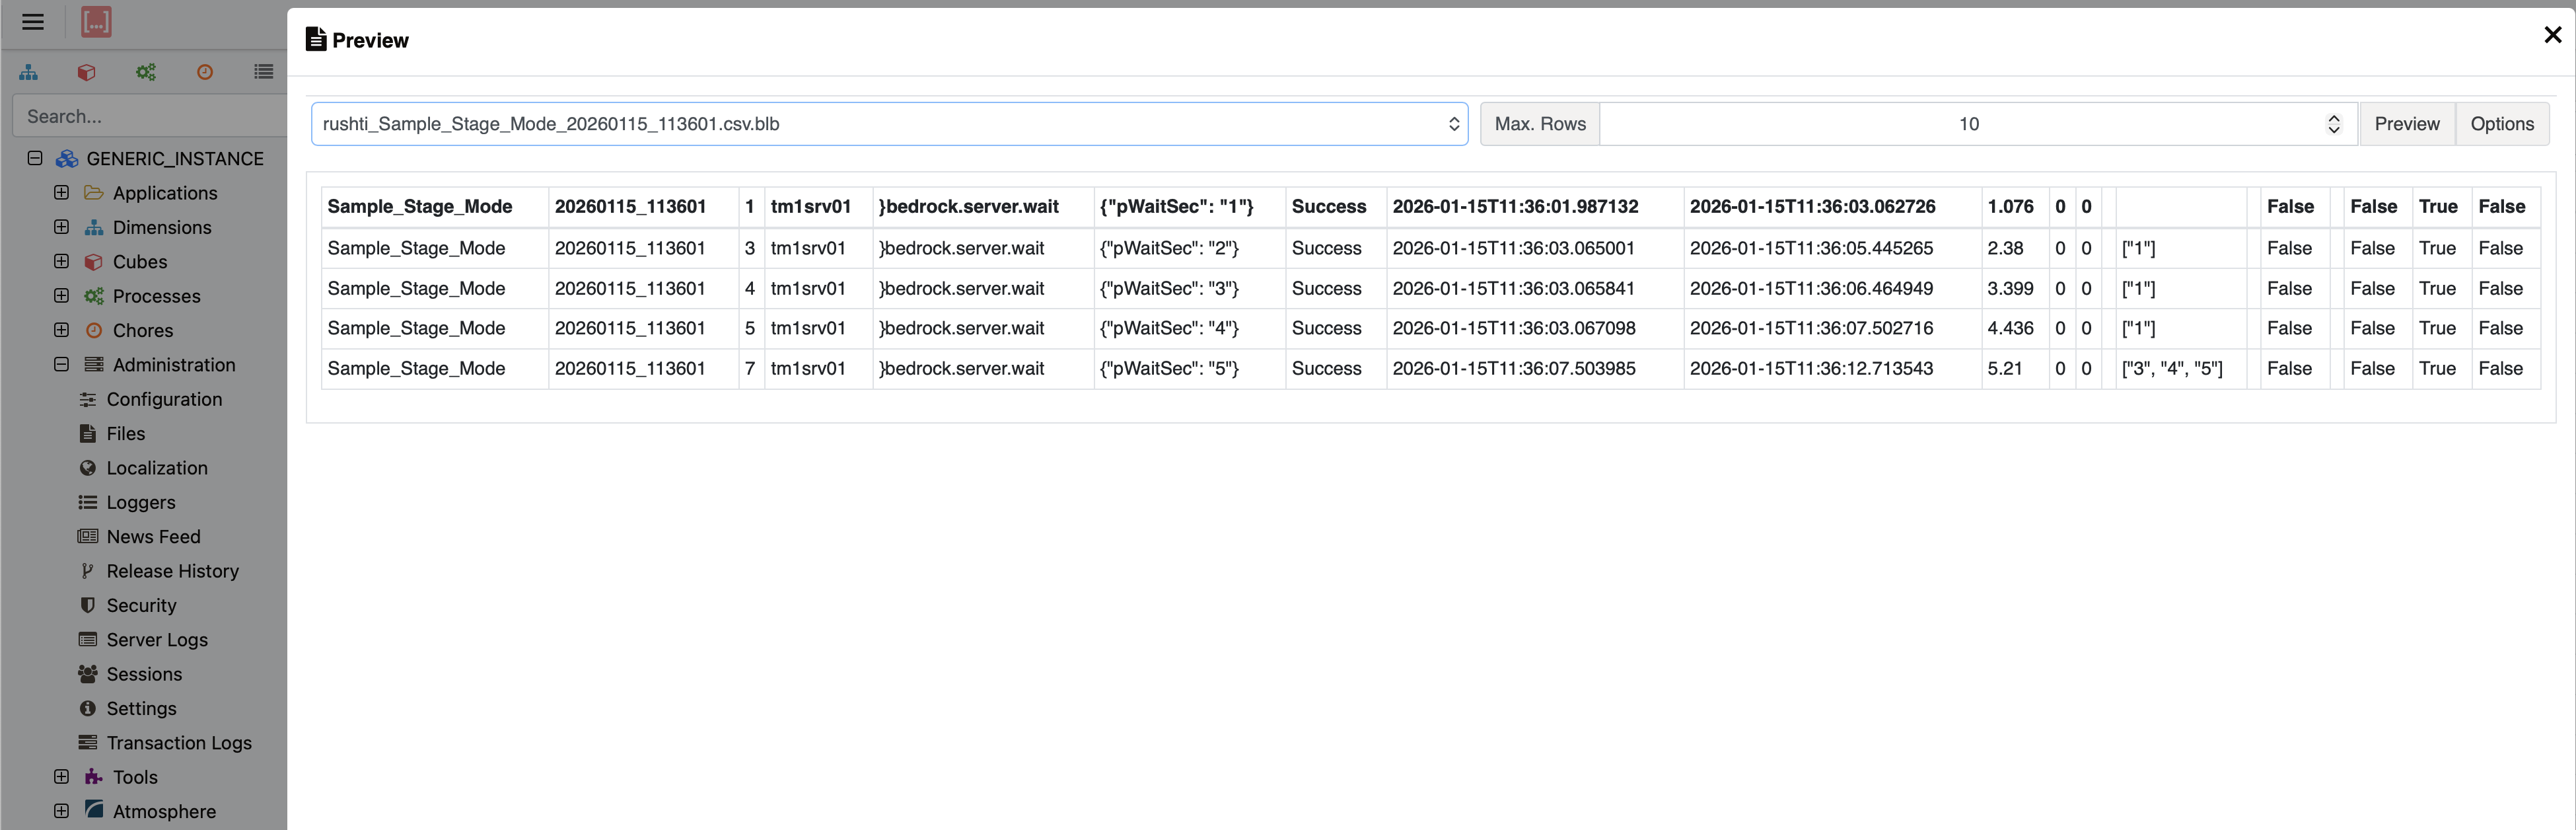Click the Preview button

coord(2406,124)
